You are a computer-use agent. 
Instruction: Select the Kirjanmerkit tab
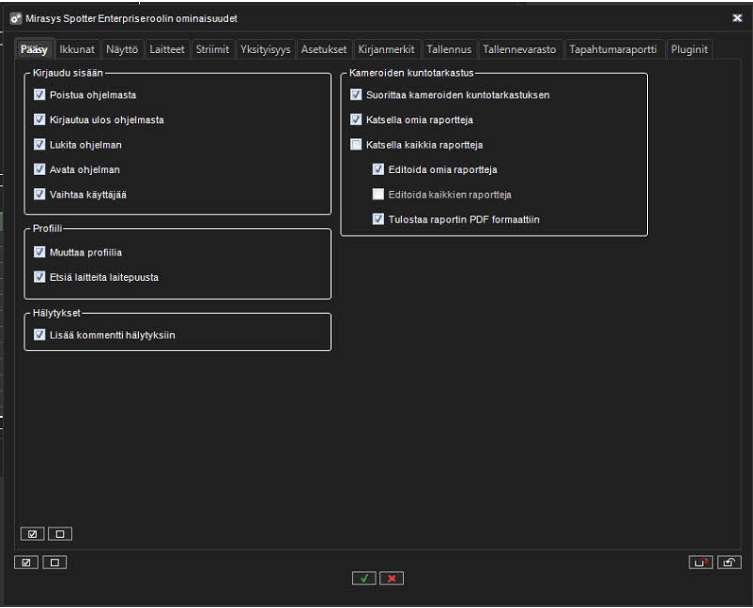point(386,49)
